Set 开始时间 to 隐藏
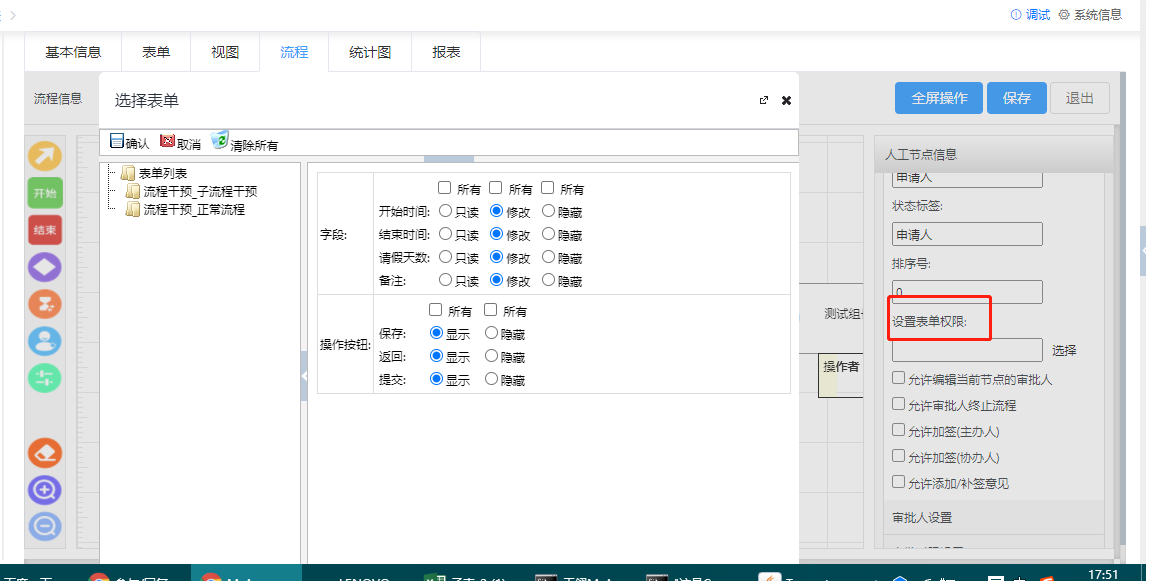Viewport: 1150px width, 581px height. (x=548, y=211)
